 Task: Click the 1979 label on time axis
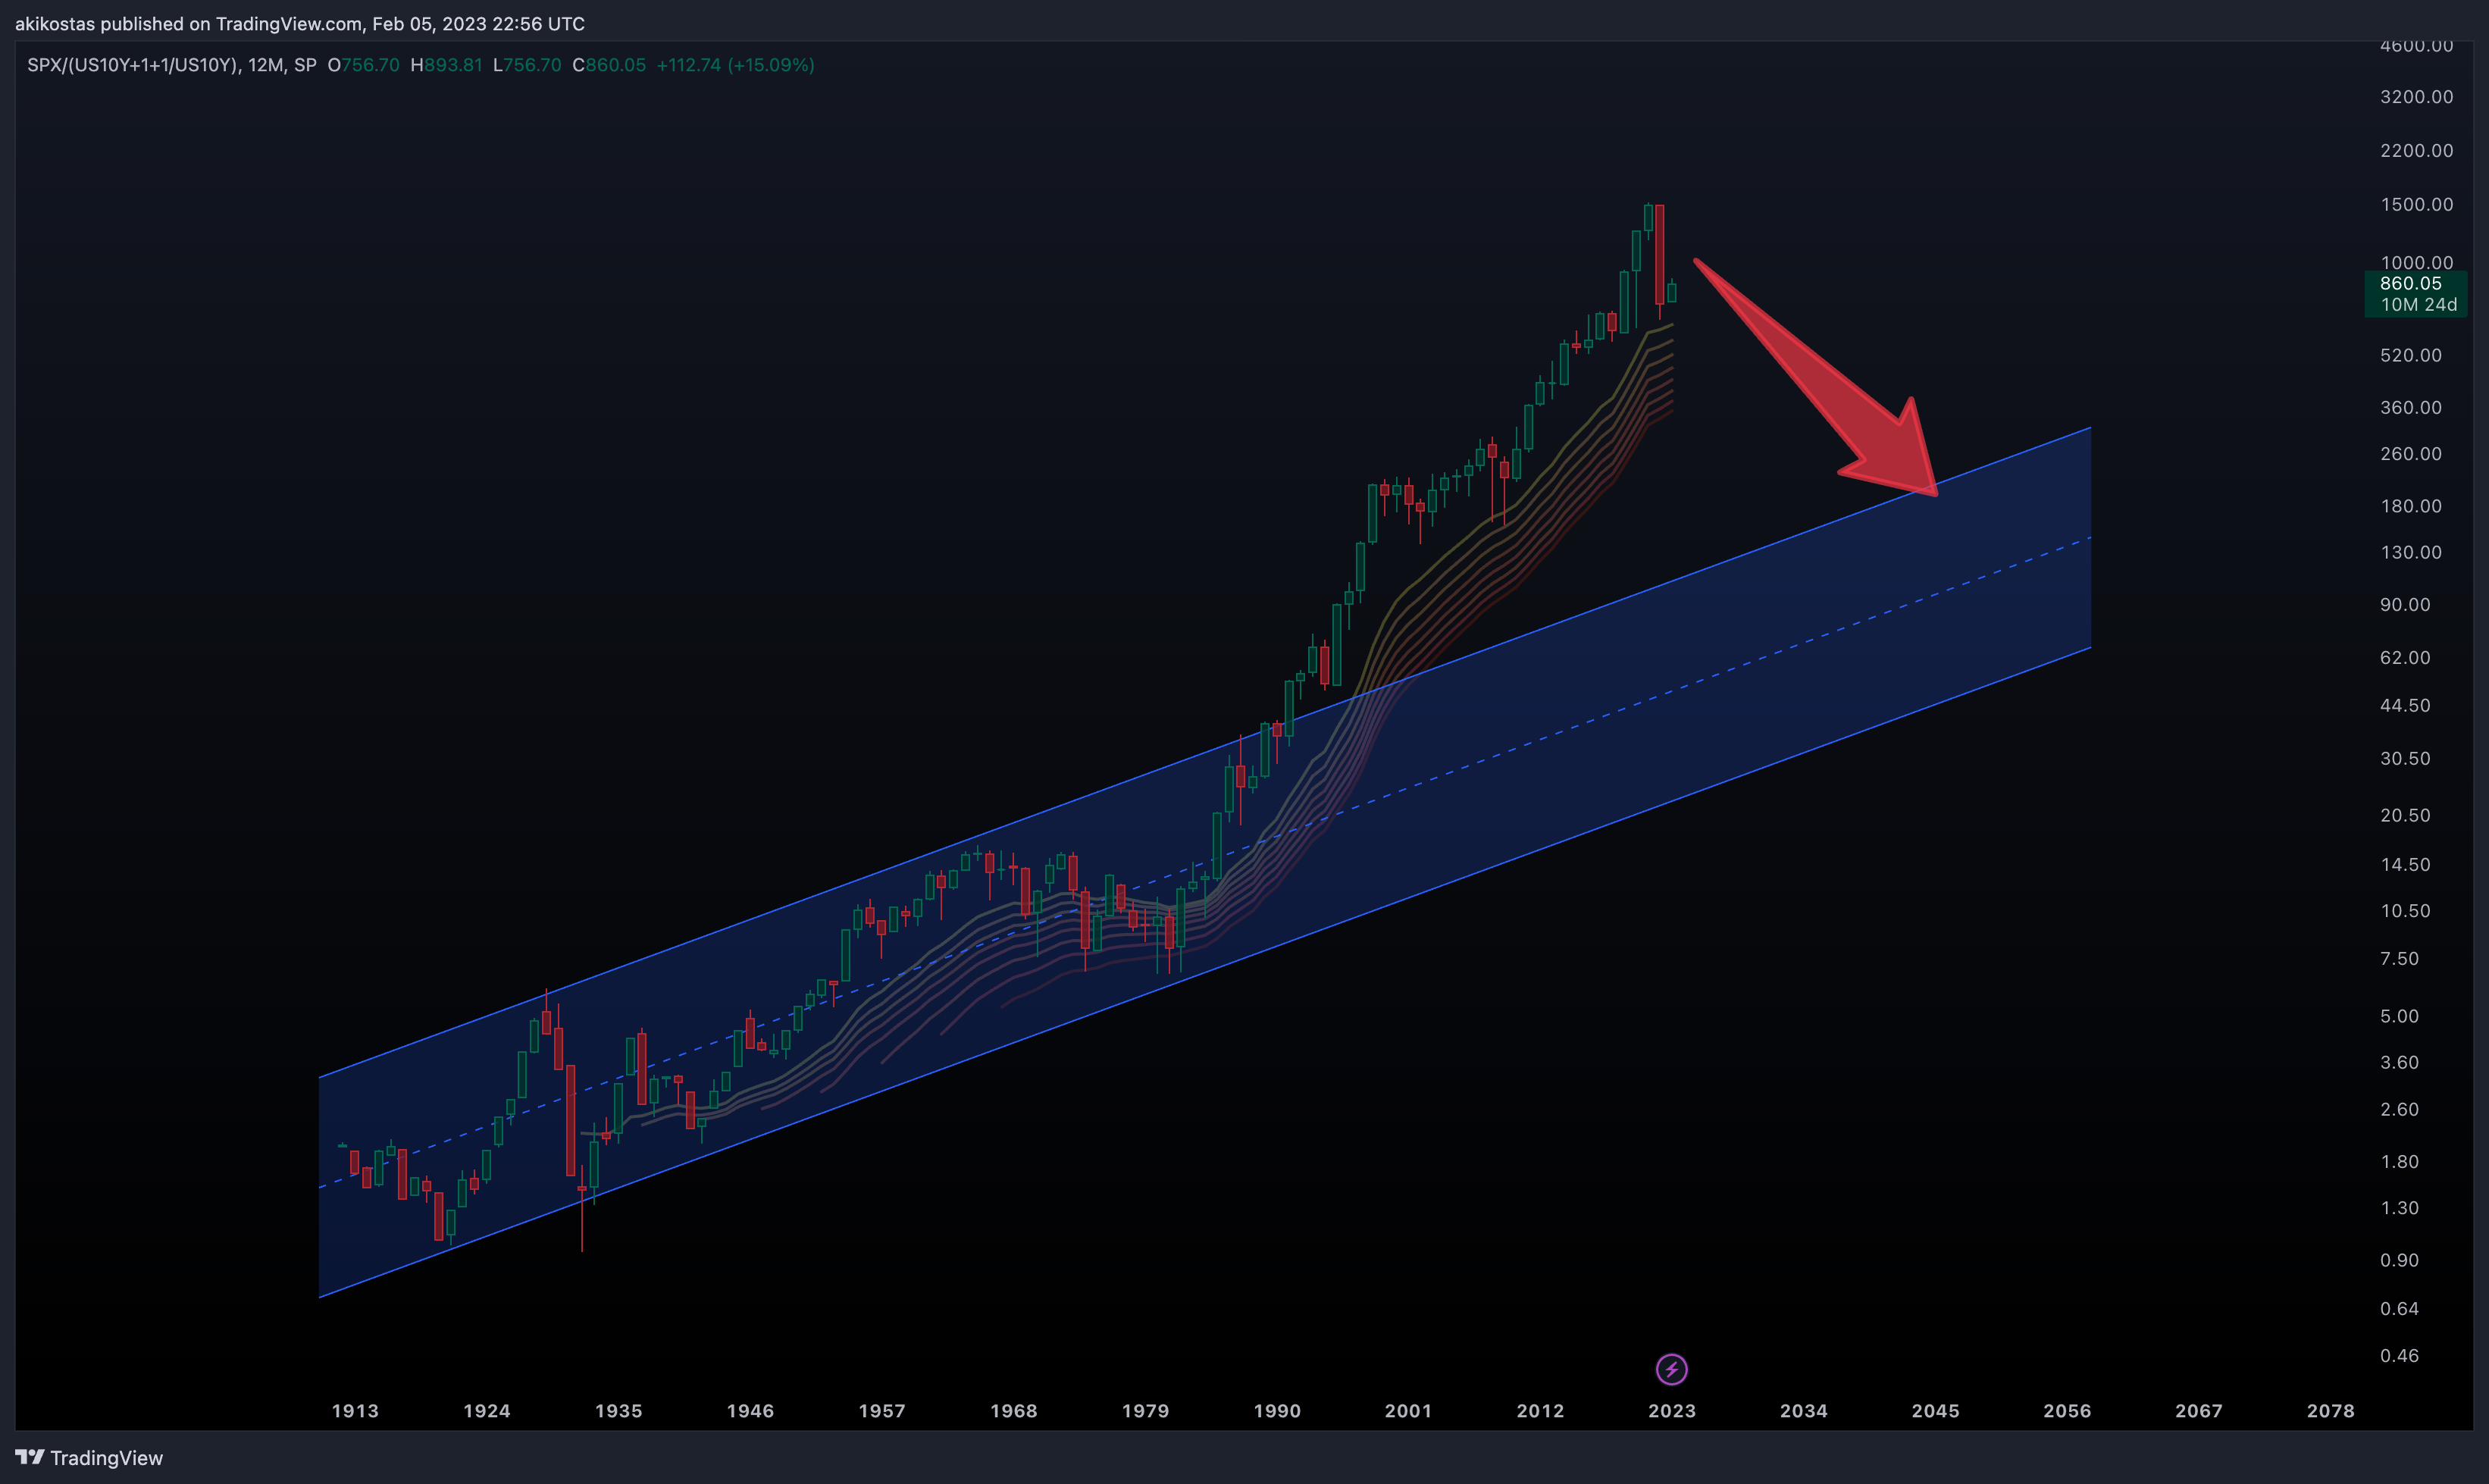(x=1146, y=1411)
